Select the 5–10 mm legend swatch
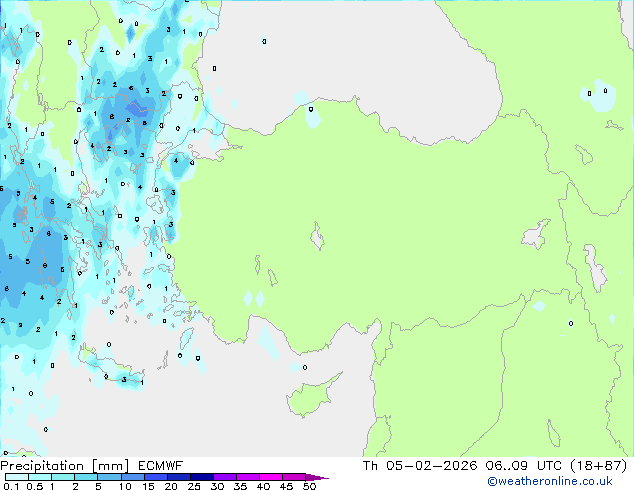634x490 pixels. (109, 477)
